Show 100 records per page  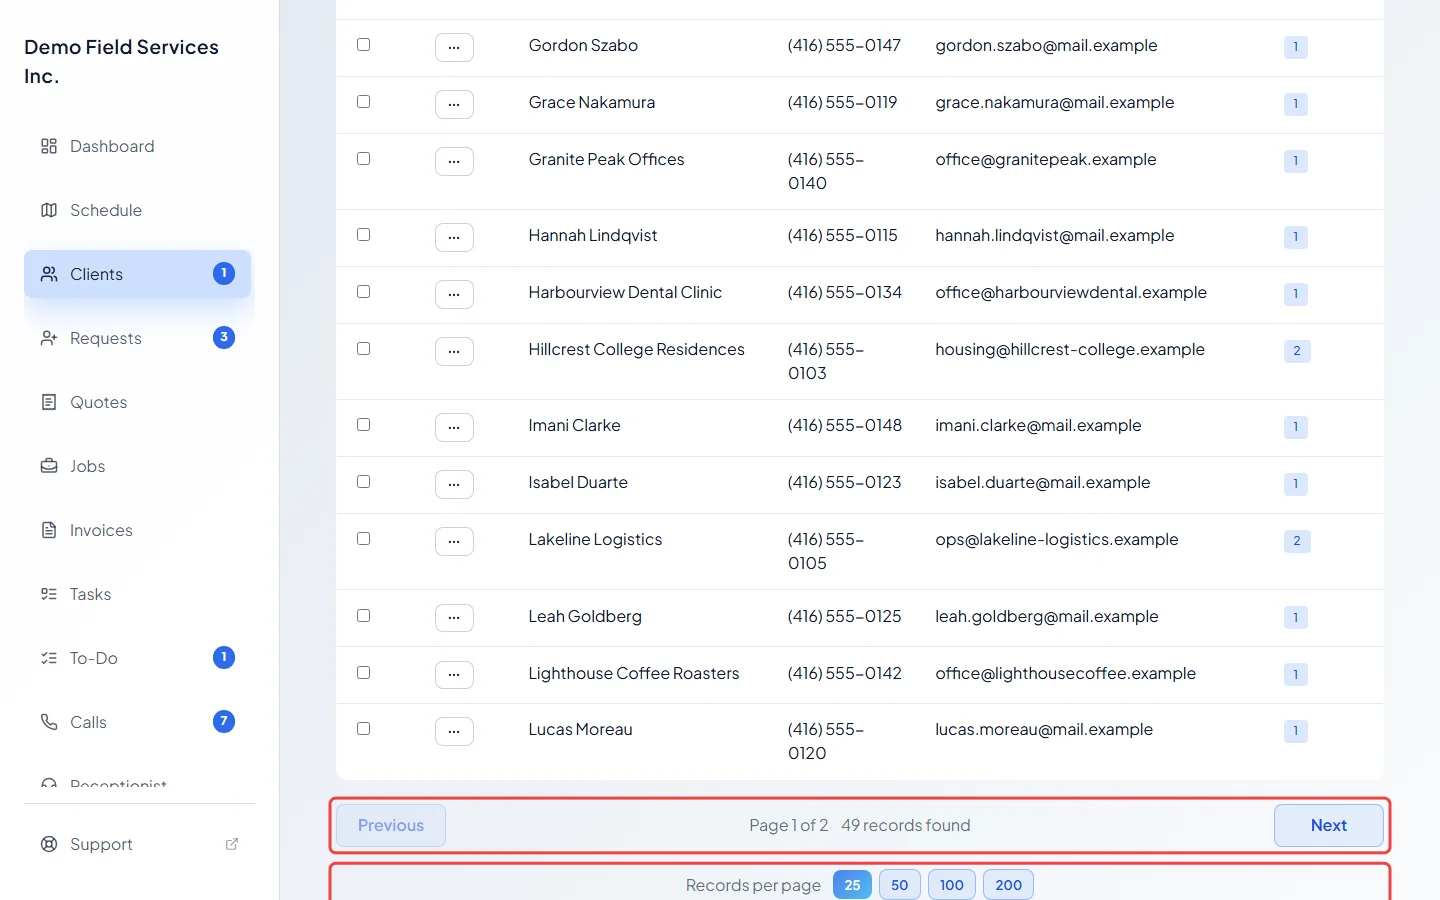pos(952,885)
